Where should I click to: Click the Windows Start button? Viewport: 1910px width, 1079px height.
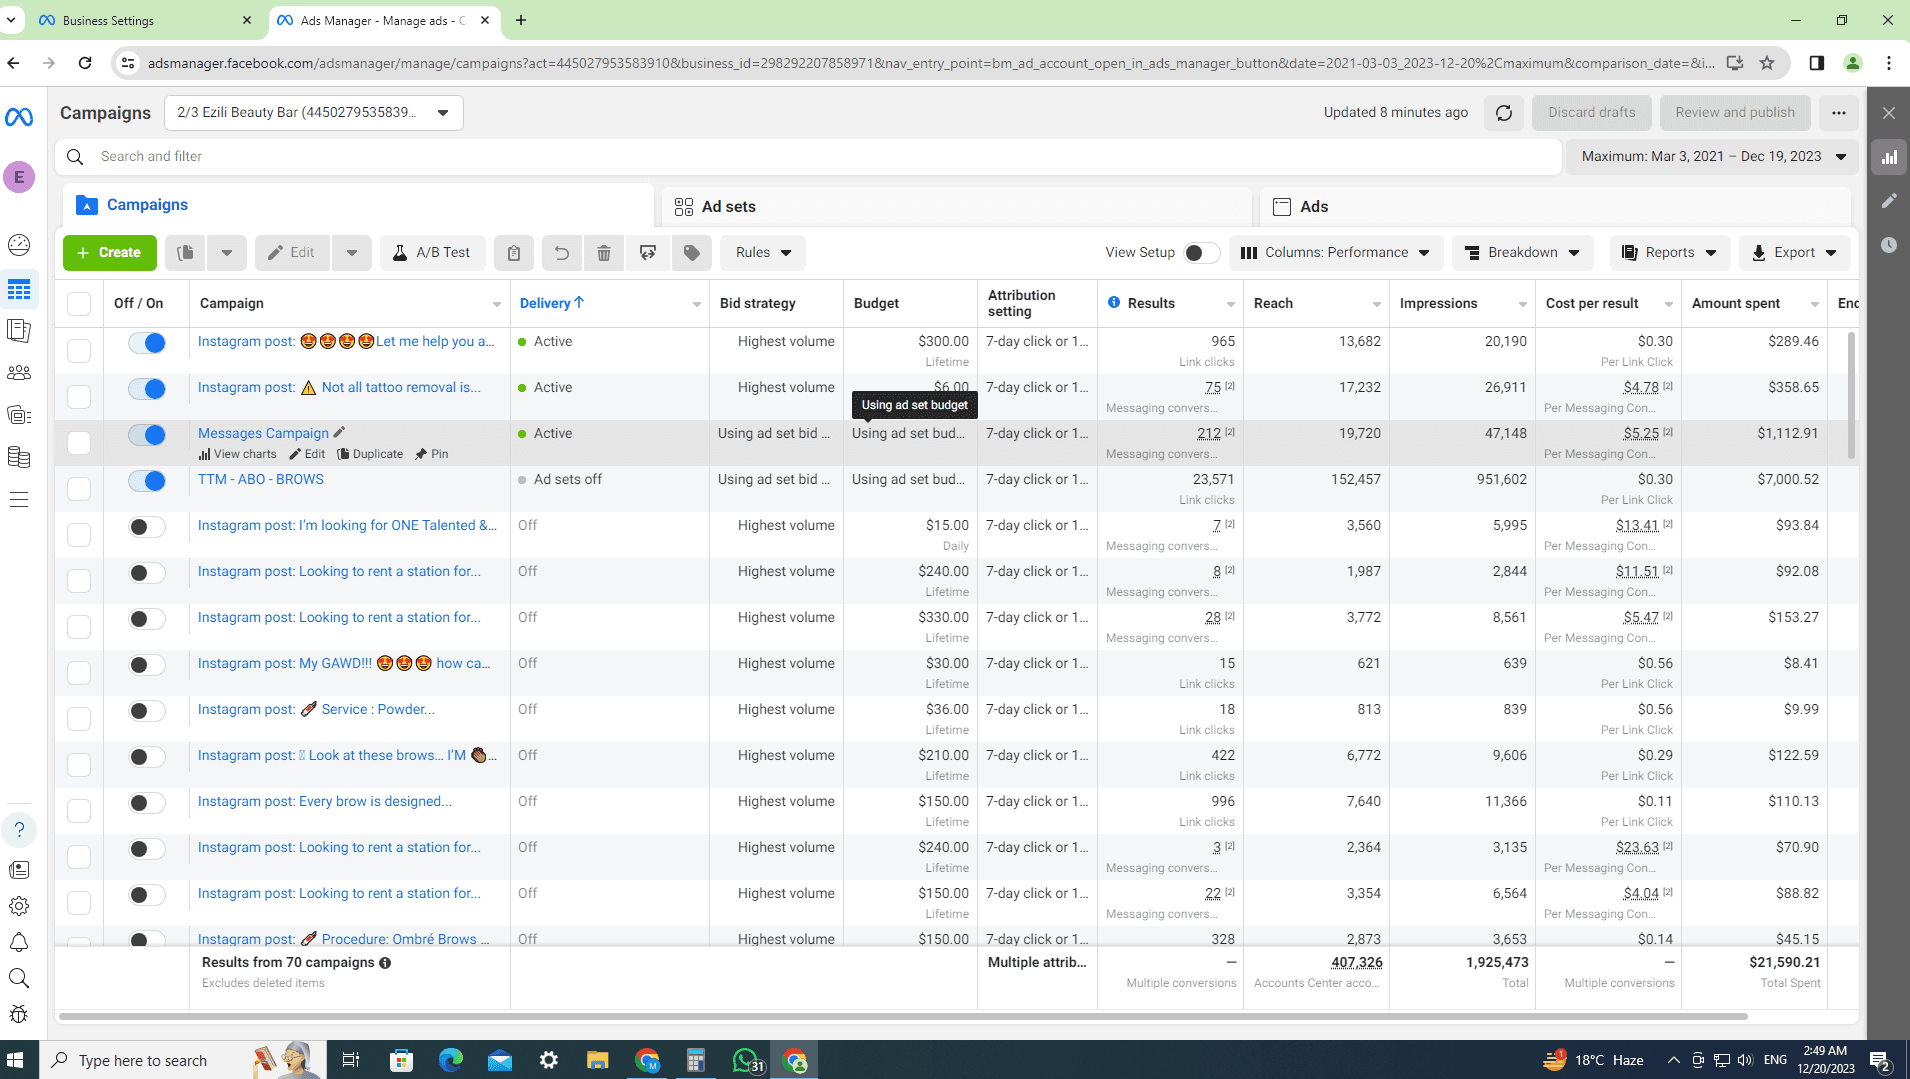coord(16,1060)
